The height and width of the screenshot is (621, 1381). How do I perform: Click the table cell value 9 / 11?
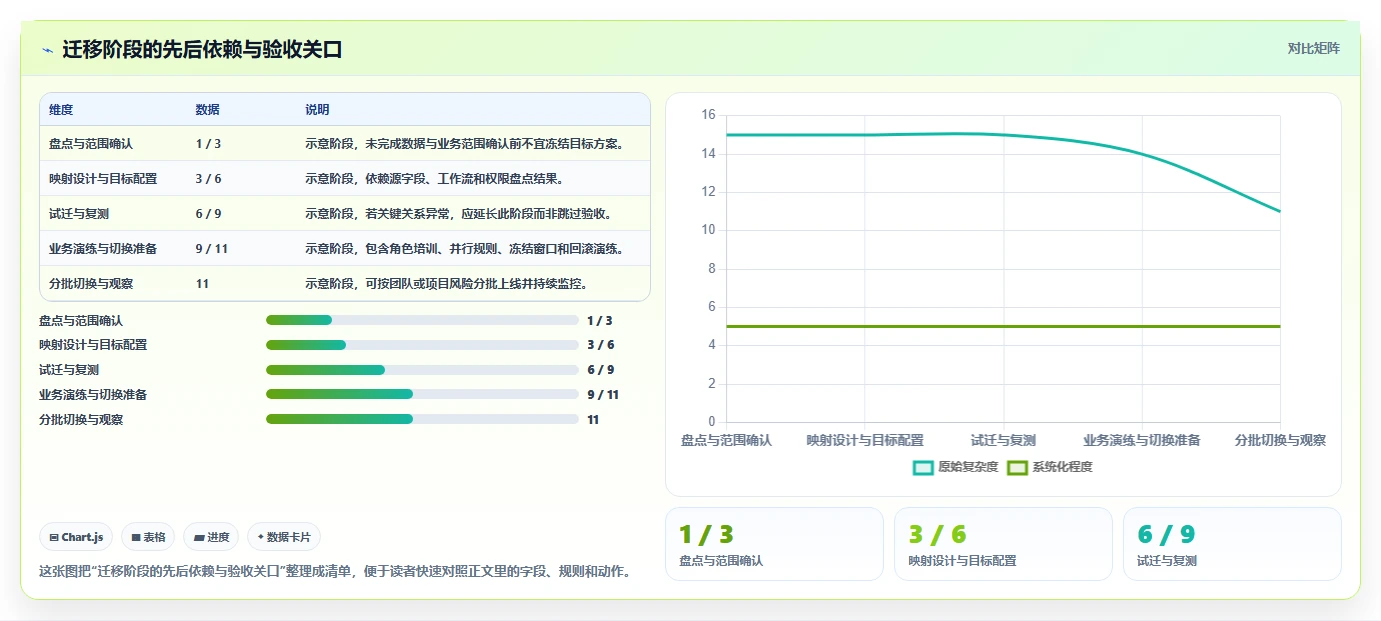tap(212, 249)
